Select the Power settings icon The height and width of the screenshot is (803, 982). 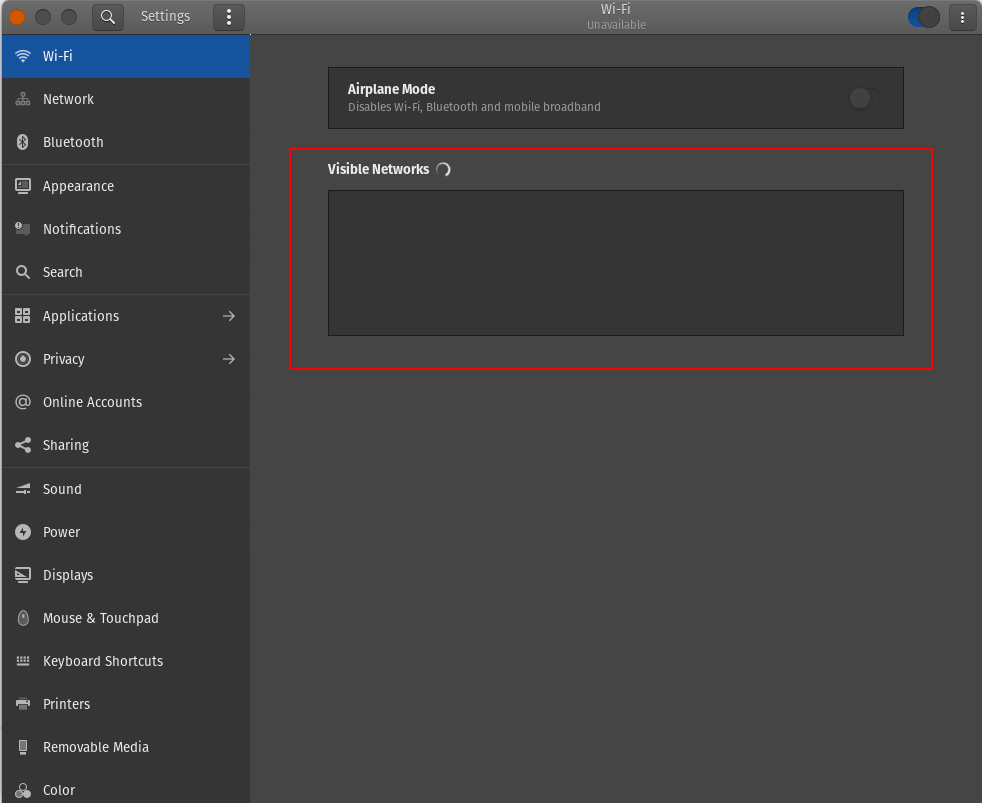click(x=22, y=531)
